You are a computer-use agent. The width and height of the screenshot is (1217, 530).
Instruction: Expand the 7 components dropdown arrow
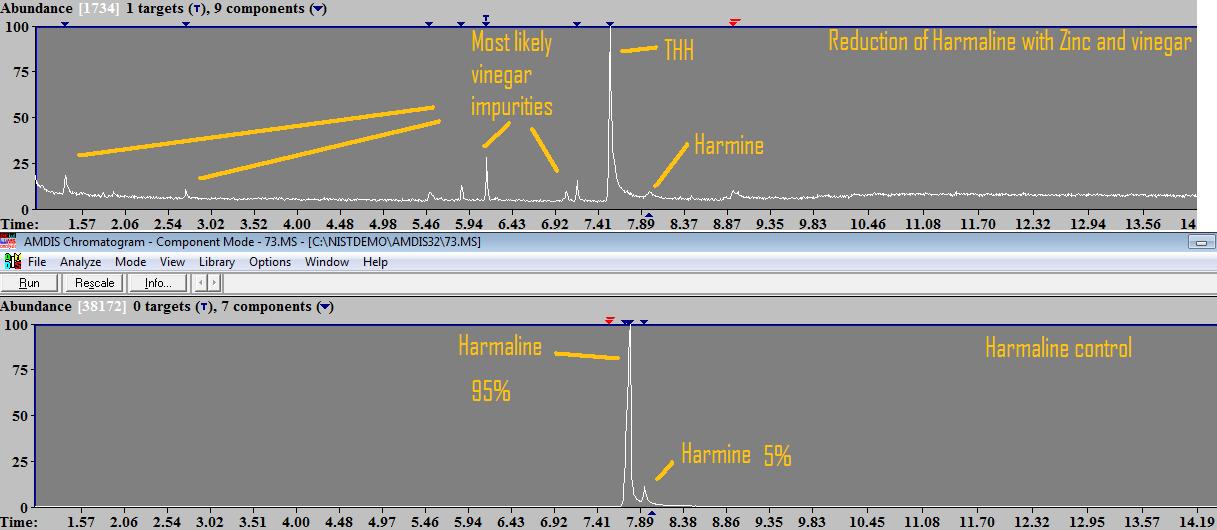click(x=325, y=307)
